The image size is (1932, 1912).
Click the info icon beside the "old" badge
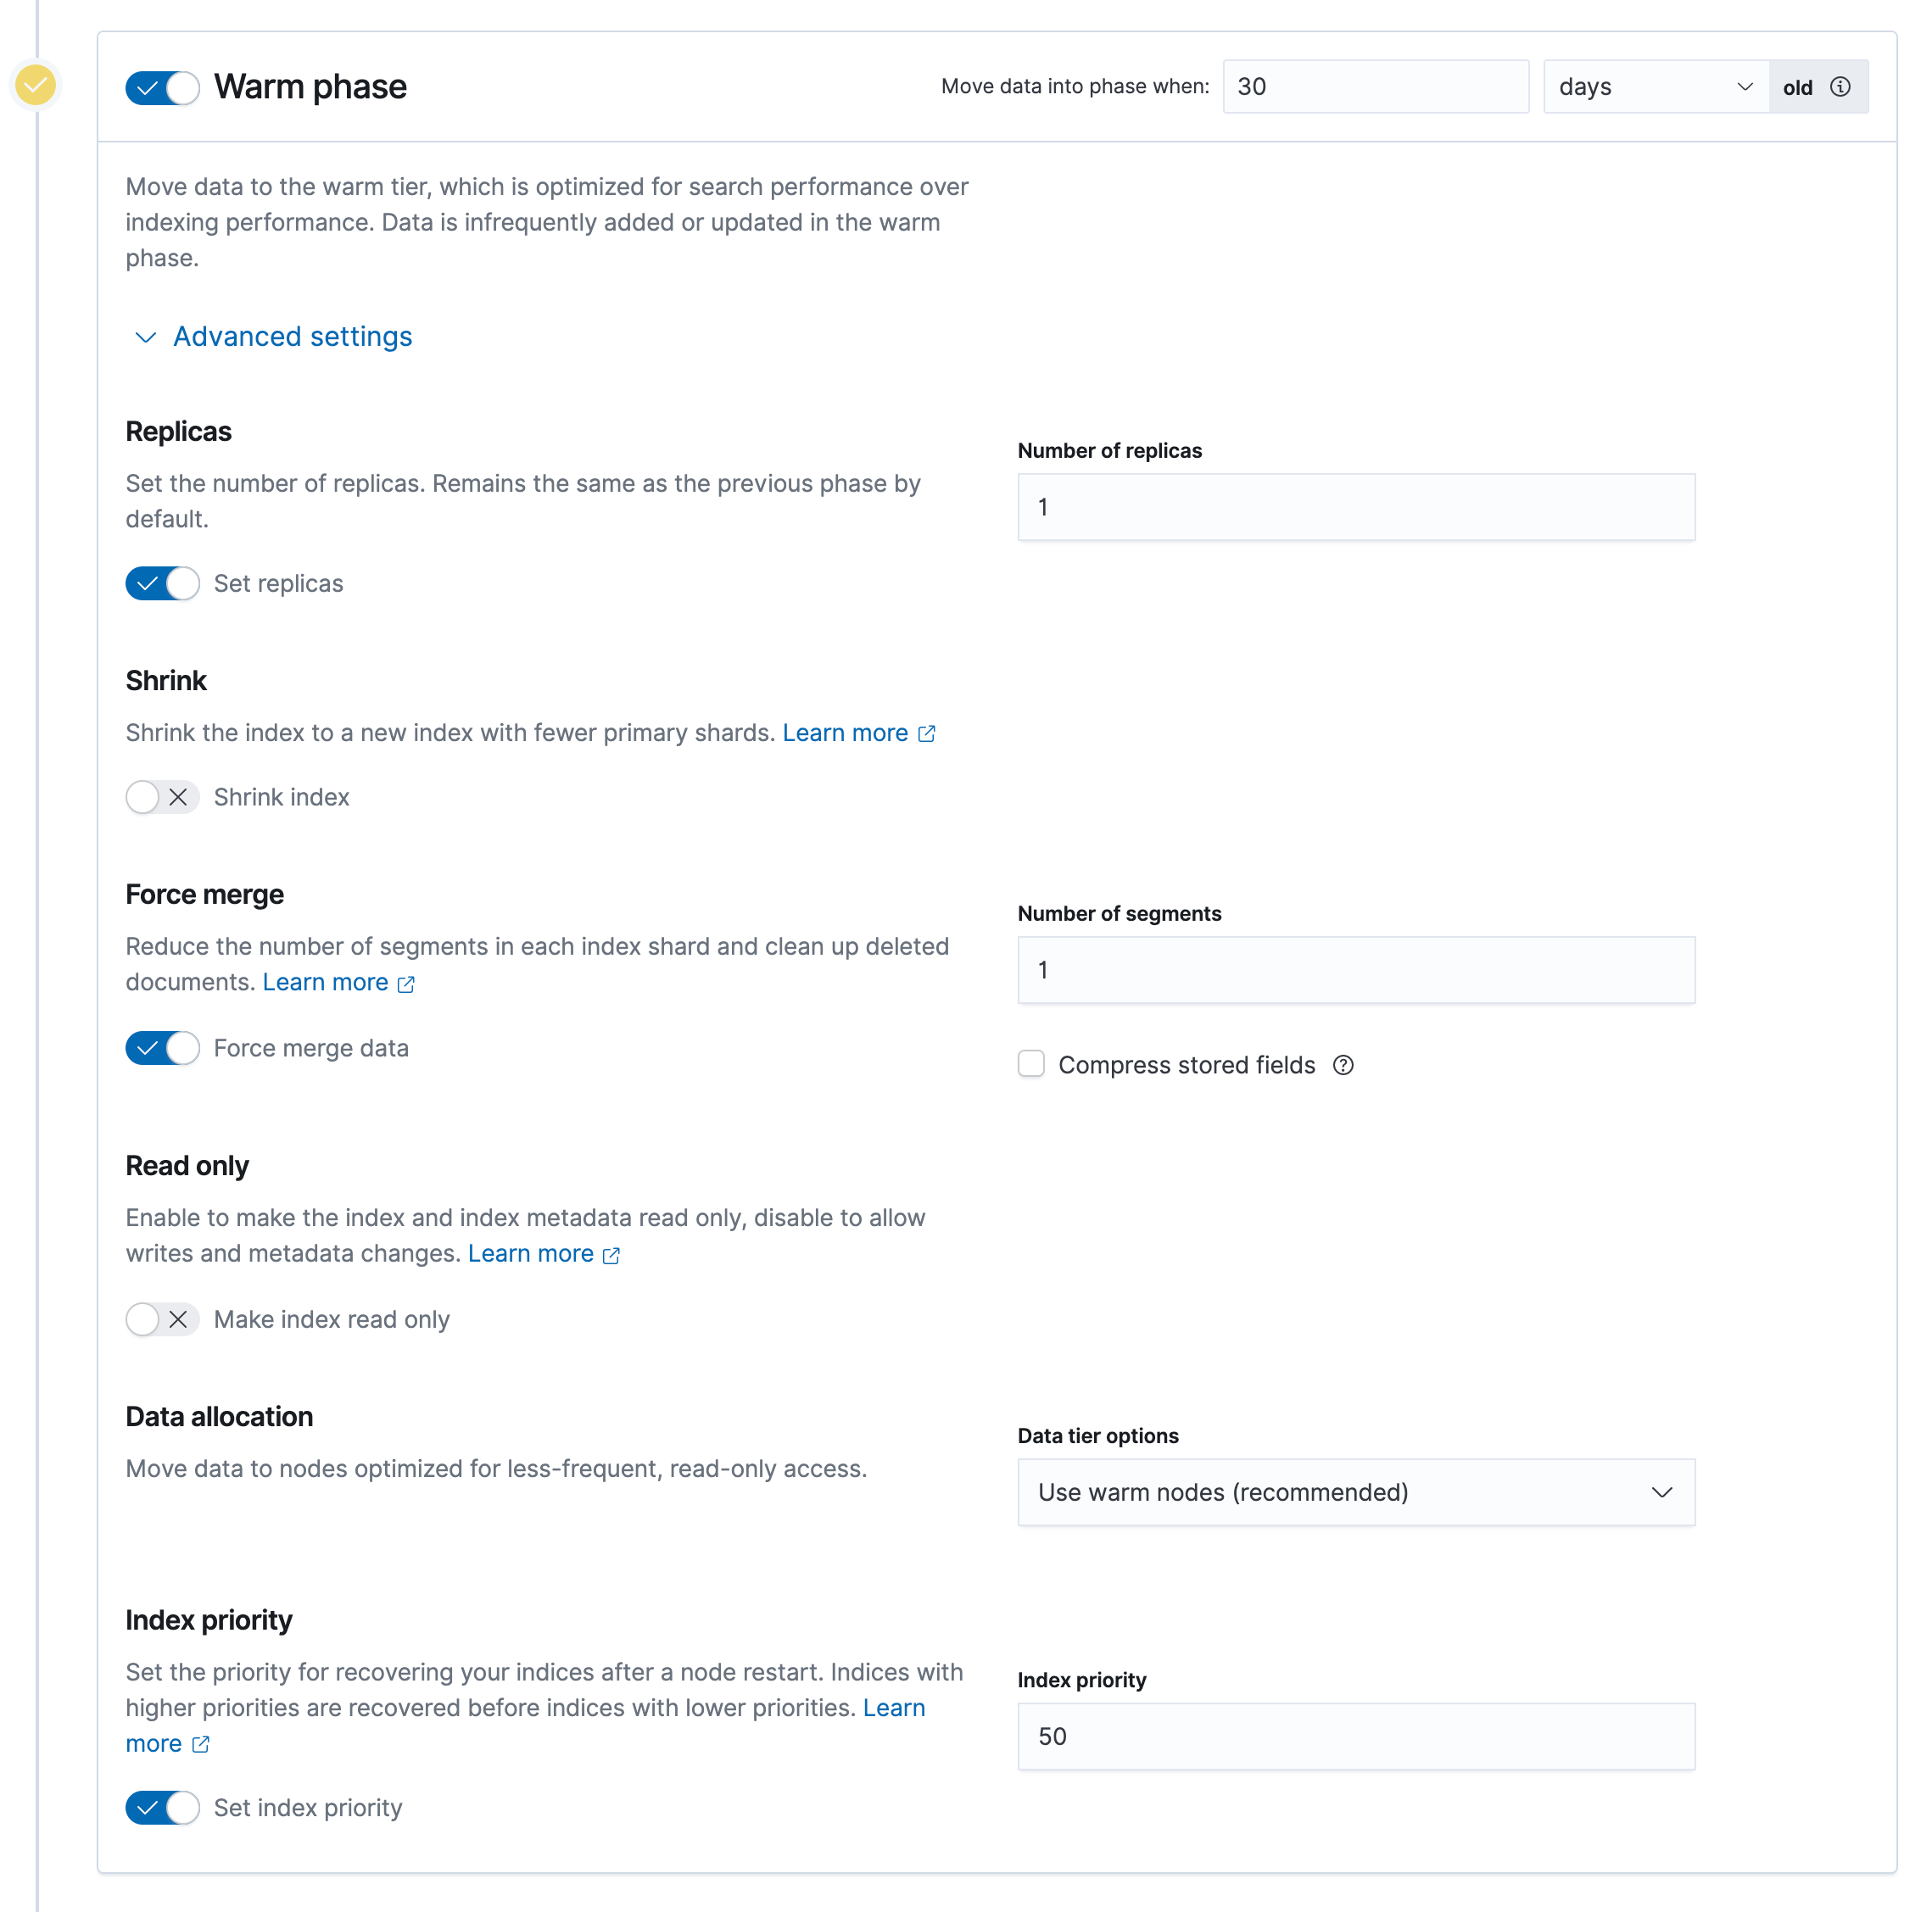pos(1843,86)
